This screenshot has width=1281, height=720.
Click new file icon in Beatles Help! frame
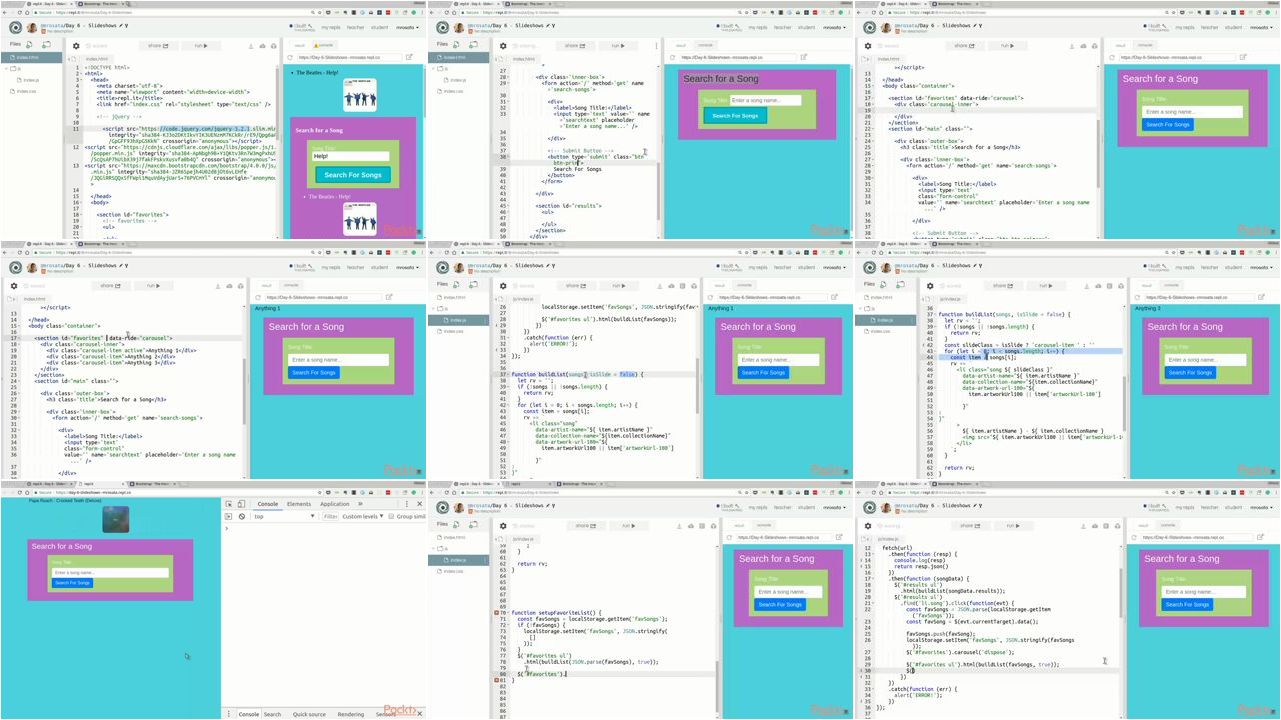31,45
